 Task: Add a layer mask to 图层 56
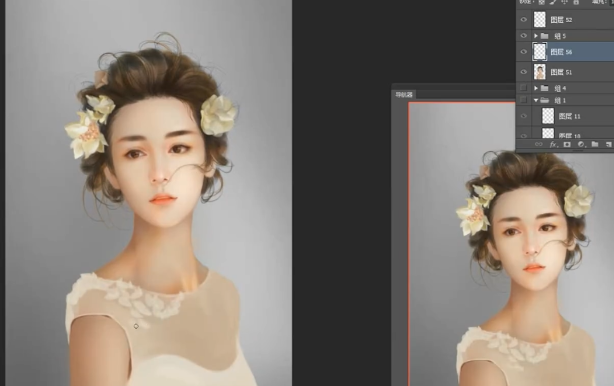[567, 144]
